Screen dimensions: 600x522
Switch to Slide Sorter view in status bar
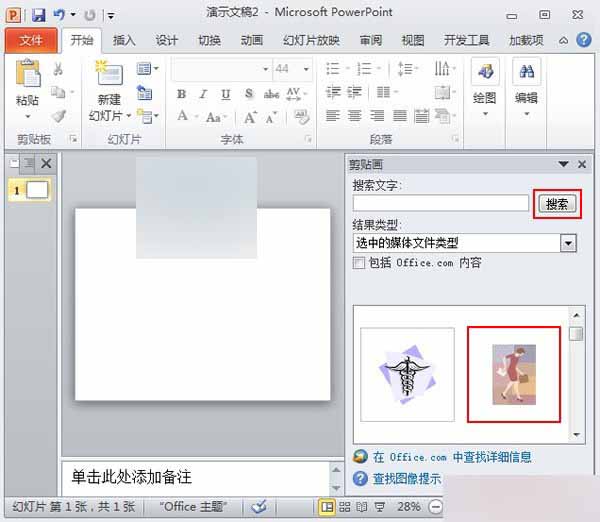344,507
